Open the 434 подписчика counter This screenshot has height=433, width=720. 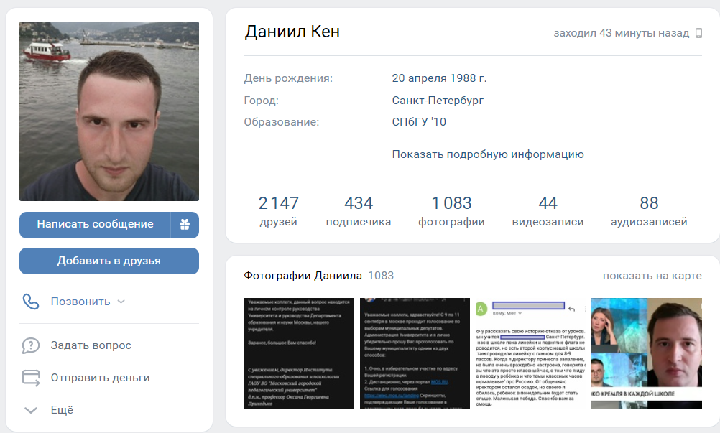[x=359, y=211]
